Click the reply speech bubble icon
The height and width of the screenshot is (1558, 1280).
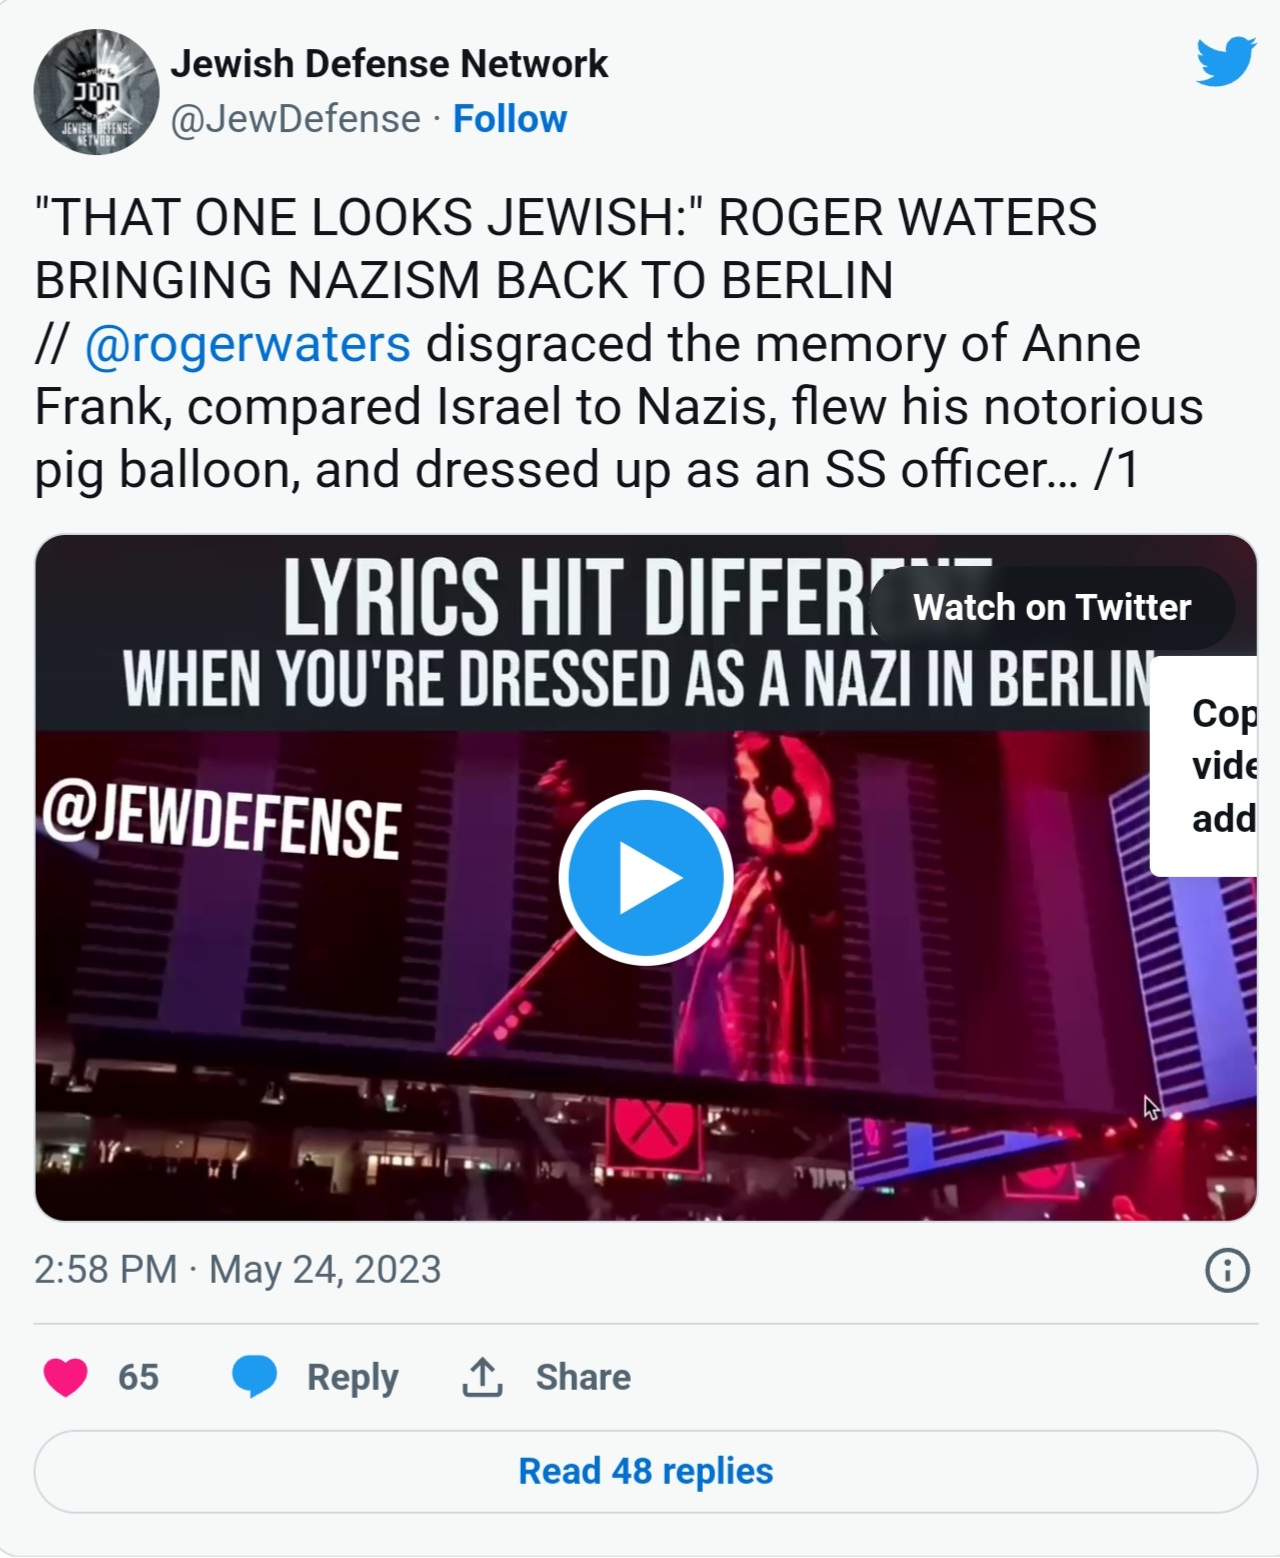click(x=254, y=1377)
